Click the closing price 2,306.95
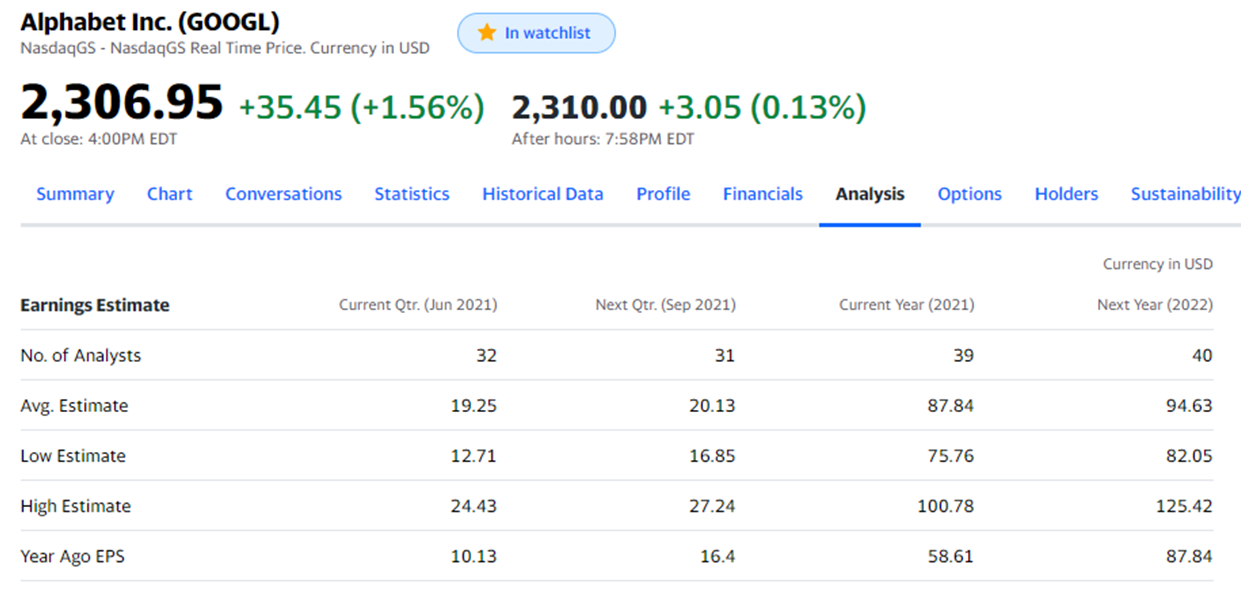 (122, 102)
